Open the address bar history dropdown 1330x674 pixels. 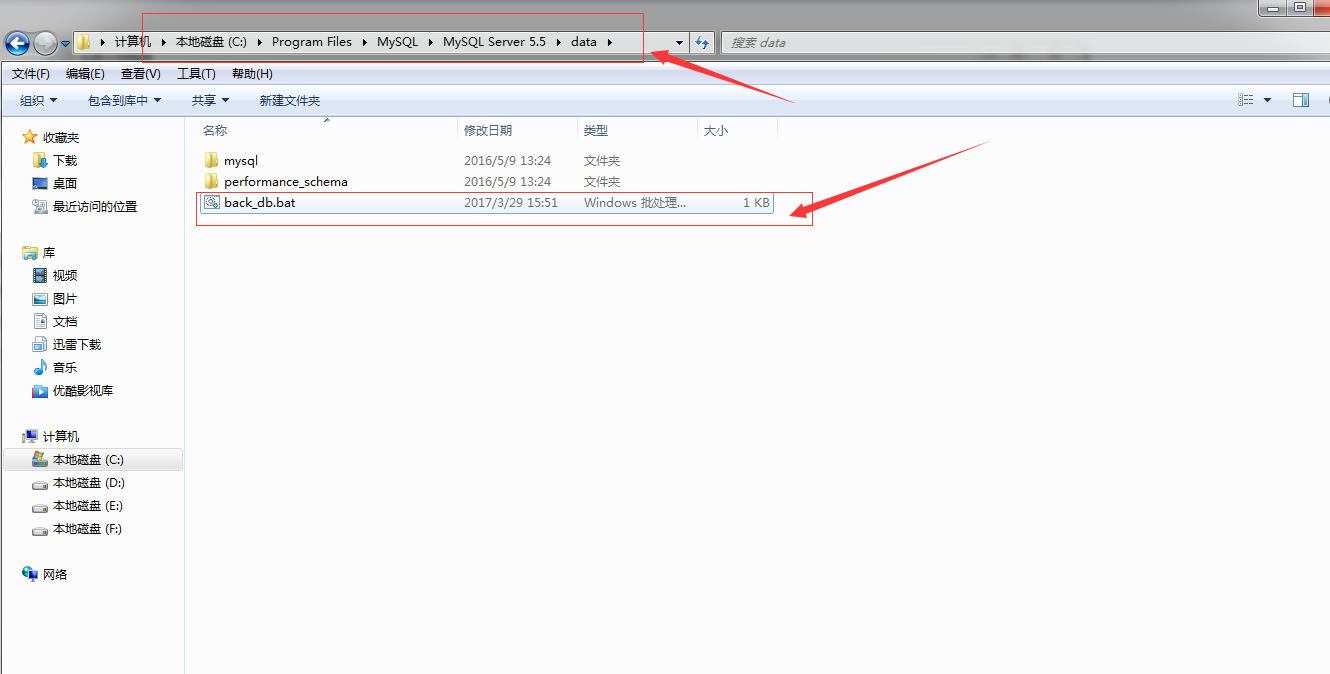pos(680,43)
